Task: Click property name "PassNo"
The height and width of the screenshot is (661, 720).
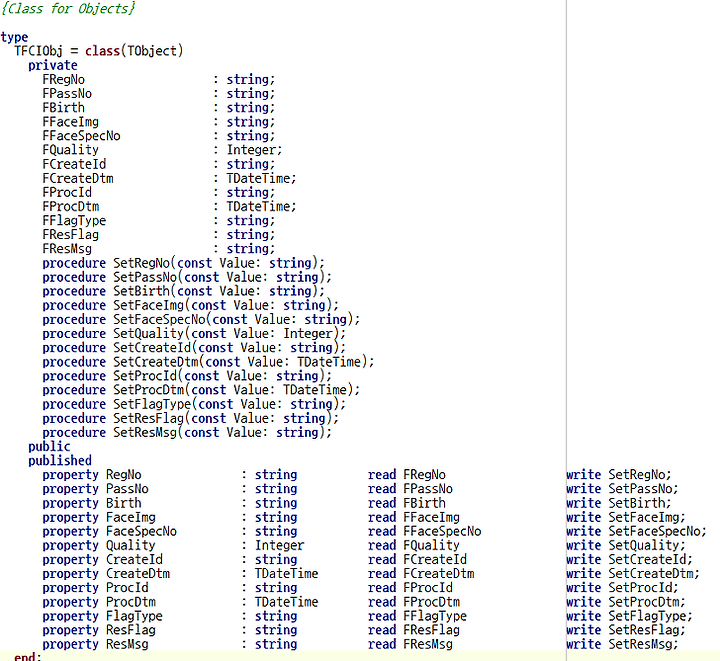Action: click(x=128, y=489)
